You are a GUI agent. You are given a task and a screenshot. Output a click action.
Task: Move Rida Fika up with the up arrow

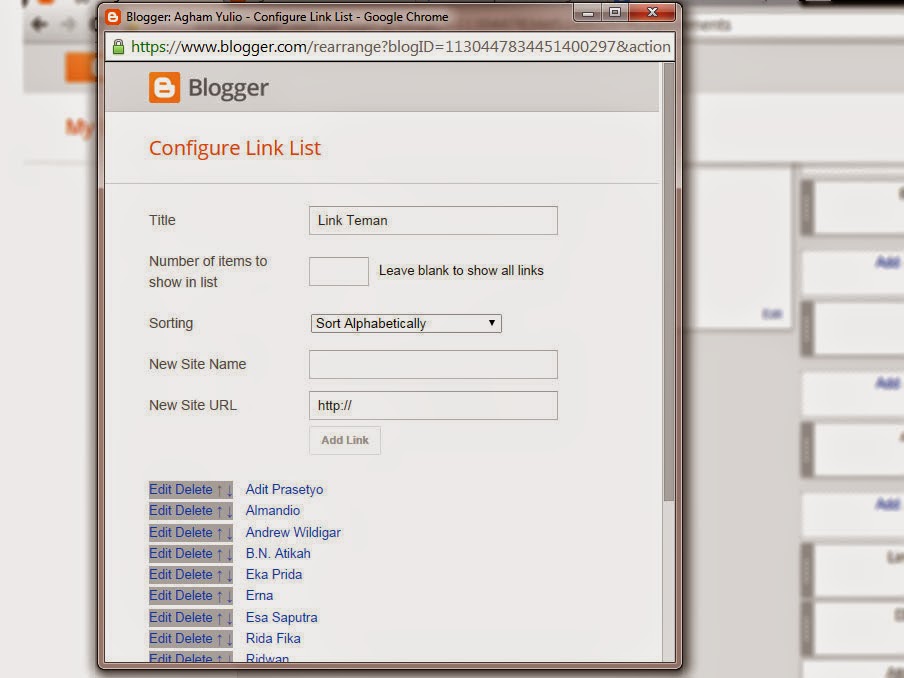coord(219,639)
